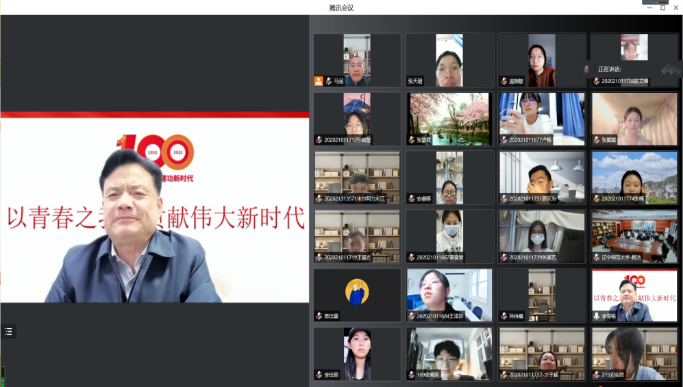Click the orange host badge in the first participant tile

[318, 81]
